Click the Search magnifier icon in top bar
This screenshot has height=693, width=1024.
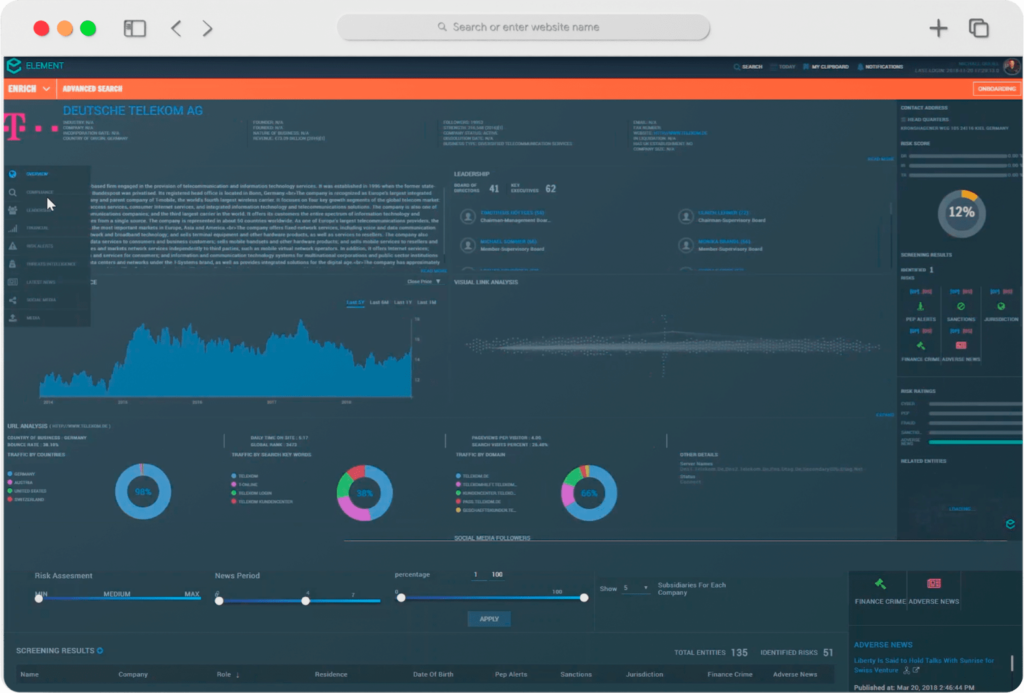click(x=737, y=67)
